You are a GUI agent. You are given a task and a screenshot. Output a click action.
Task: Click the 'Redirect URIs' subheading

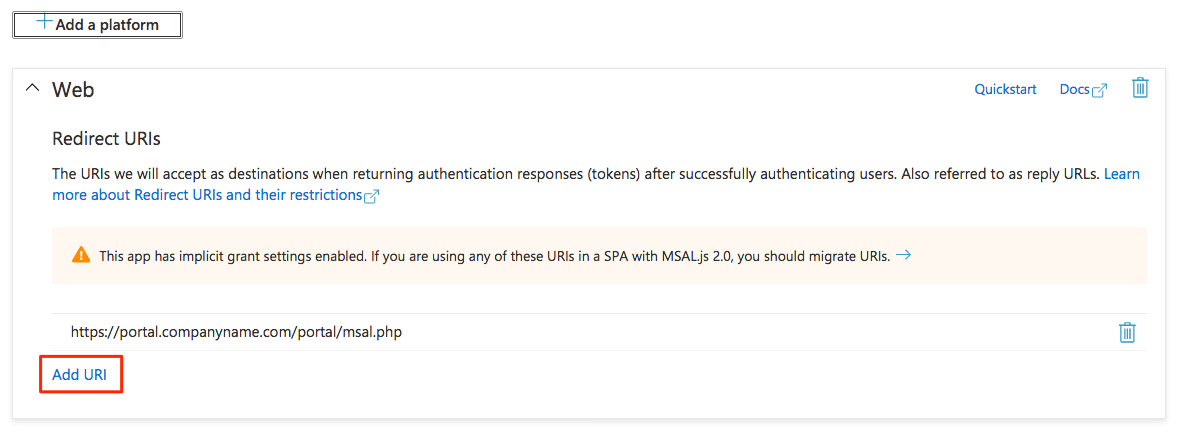coord(106,138)
